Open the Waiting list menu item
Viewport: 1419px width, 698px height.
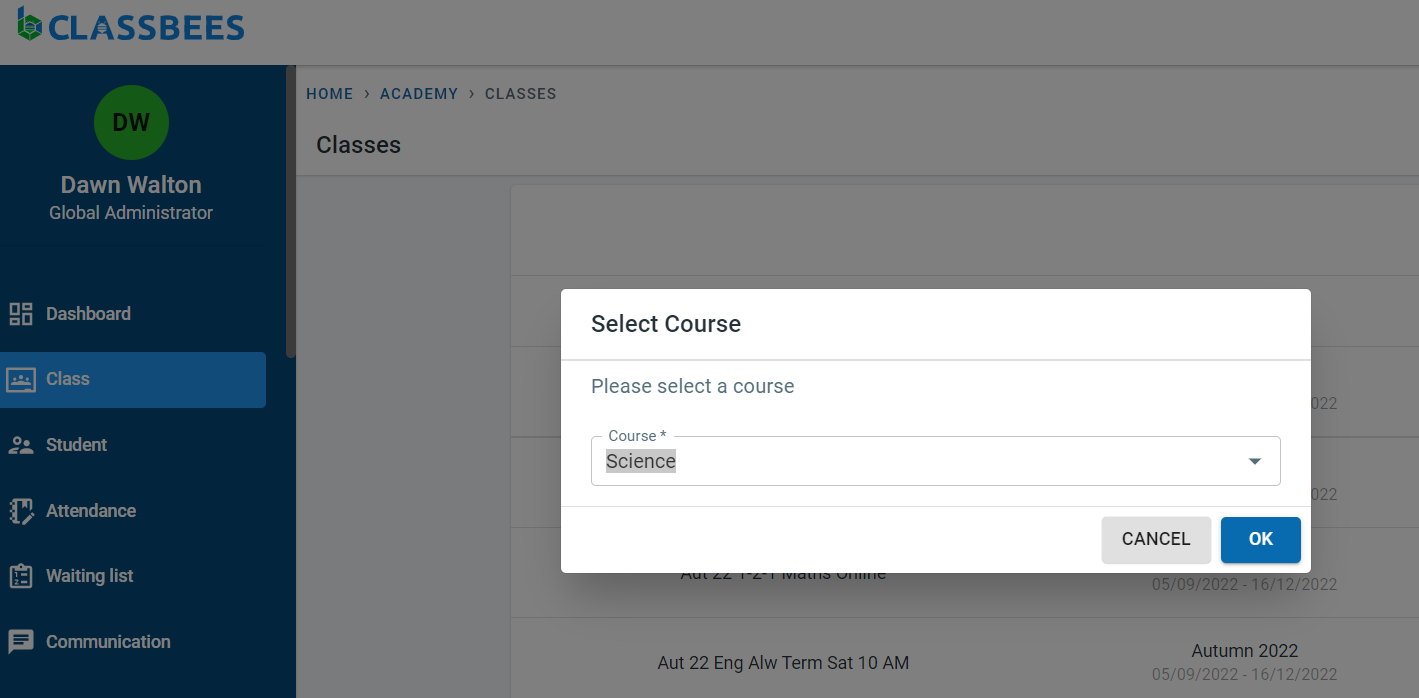point(90,576)
